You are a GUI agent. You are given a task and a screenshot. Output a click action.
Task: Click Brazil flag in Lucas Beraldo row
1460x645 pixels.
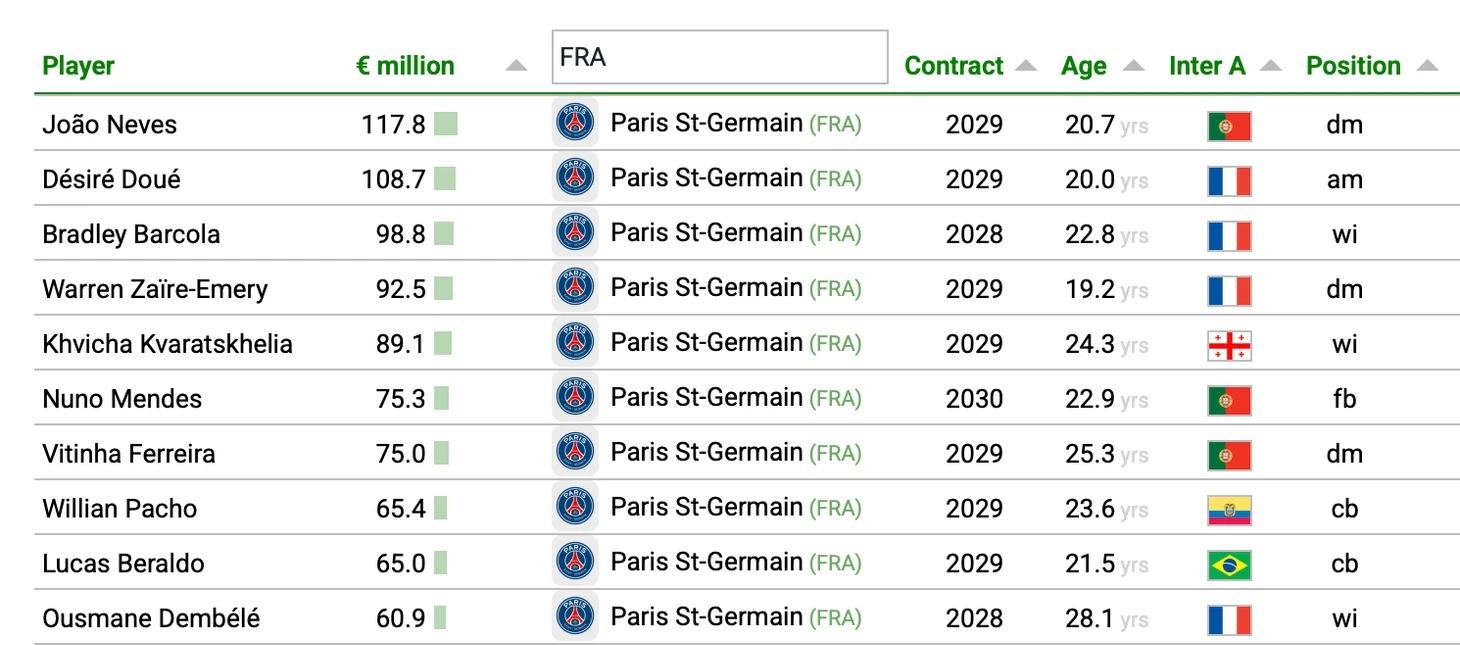pos(1229,565)
